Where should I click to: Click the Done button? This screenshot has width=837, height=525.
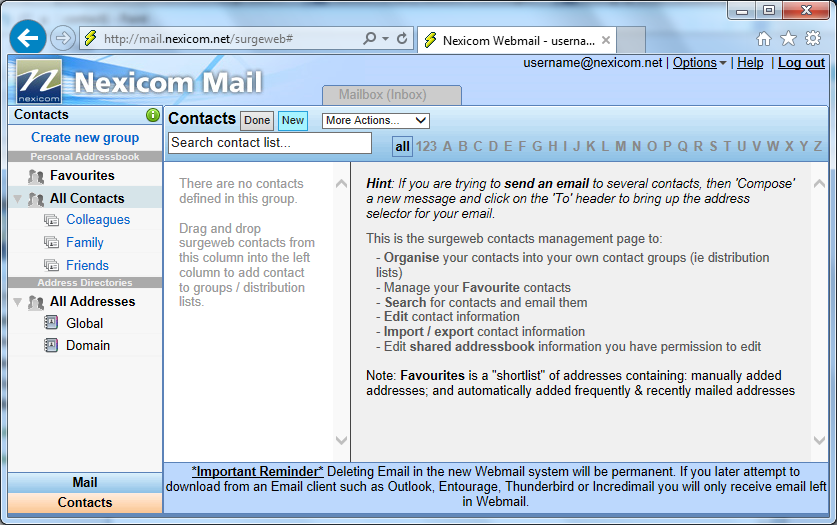[257, 121]
